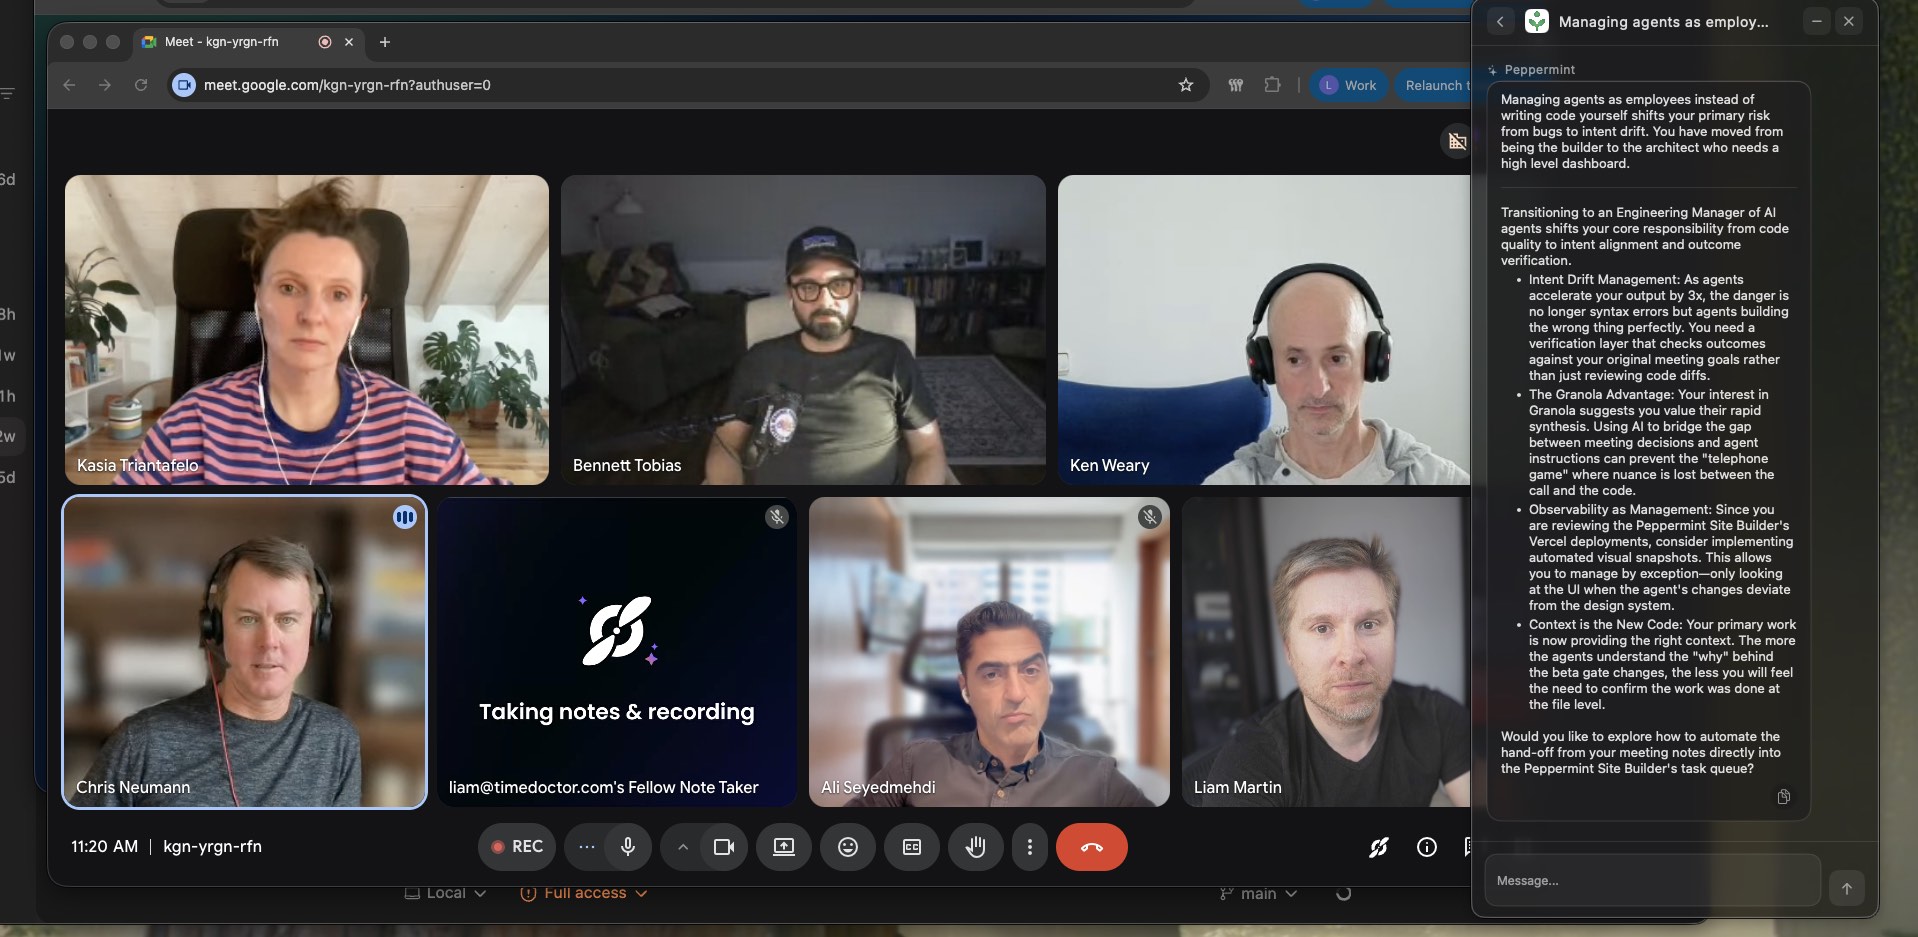Open the visual effects icon near bottom right
Image resolution: width=1918 pixels, height=937 pixels.
click(x=1378, y=847)
